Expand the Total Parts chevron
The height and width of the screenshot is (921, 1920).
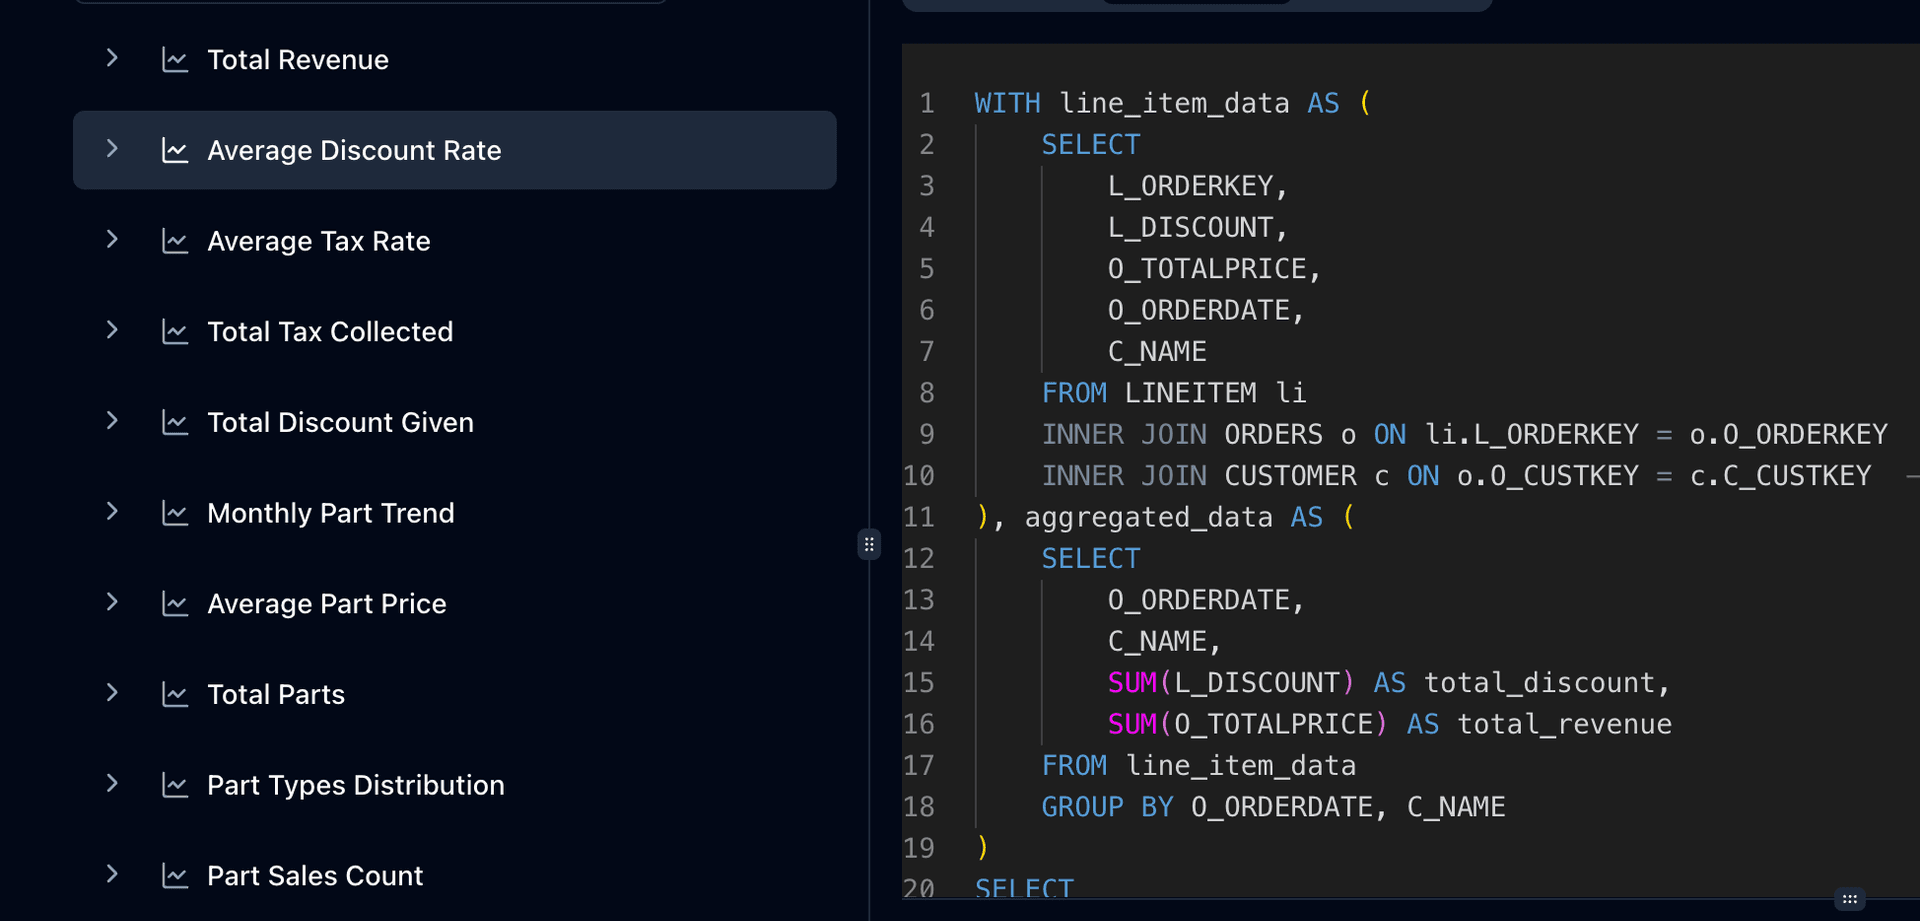[112, 693]
